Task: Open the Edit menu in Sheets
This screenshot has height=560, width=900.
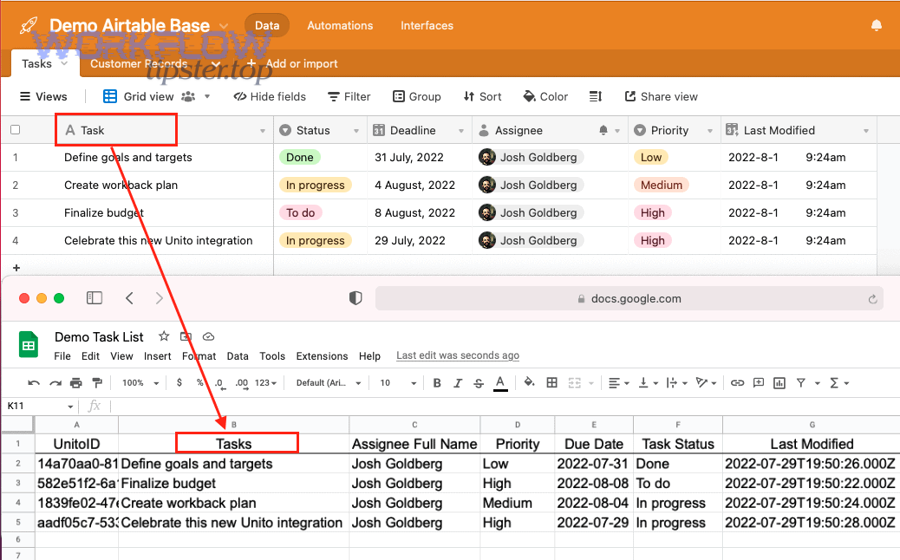Action: pyautogui.click(x=90, y=356)
